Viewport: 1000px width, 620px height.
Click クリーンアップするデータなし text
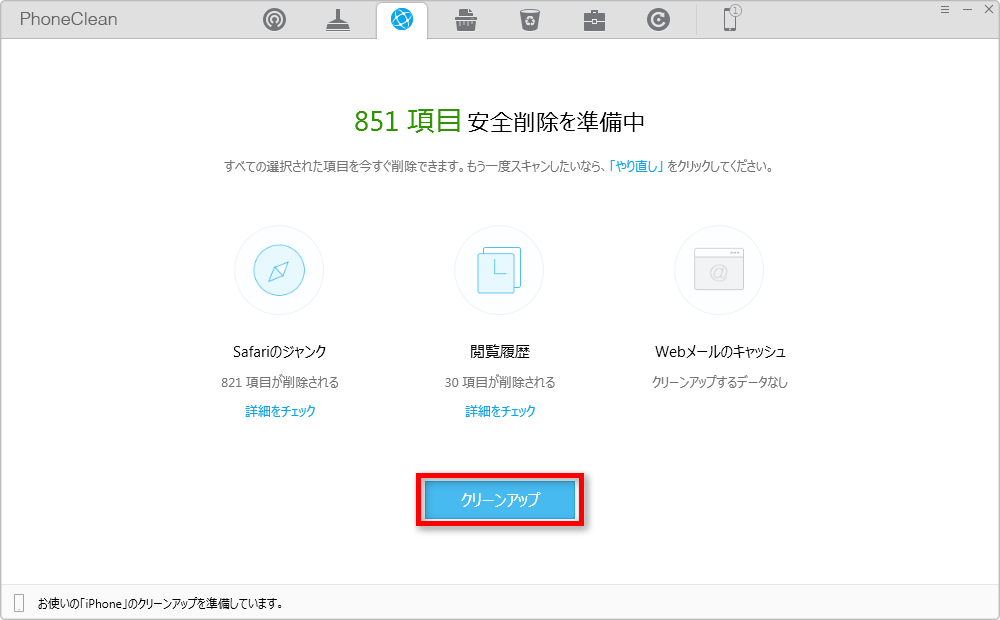point(720,382)
